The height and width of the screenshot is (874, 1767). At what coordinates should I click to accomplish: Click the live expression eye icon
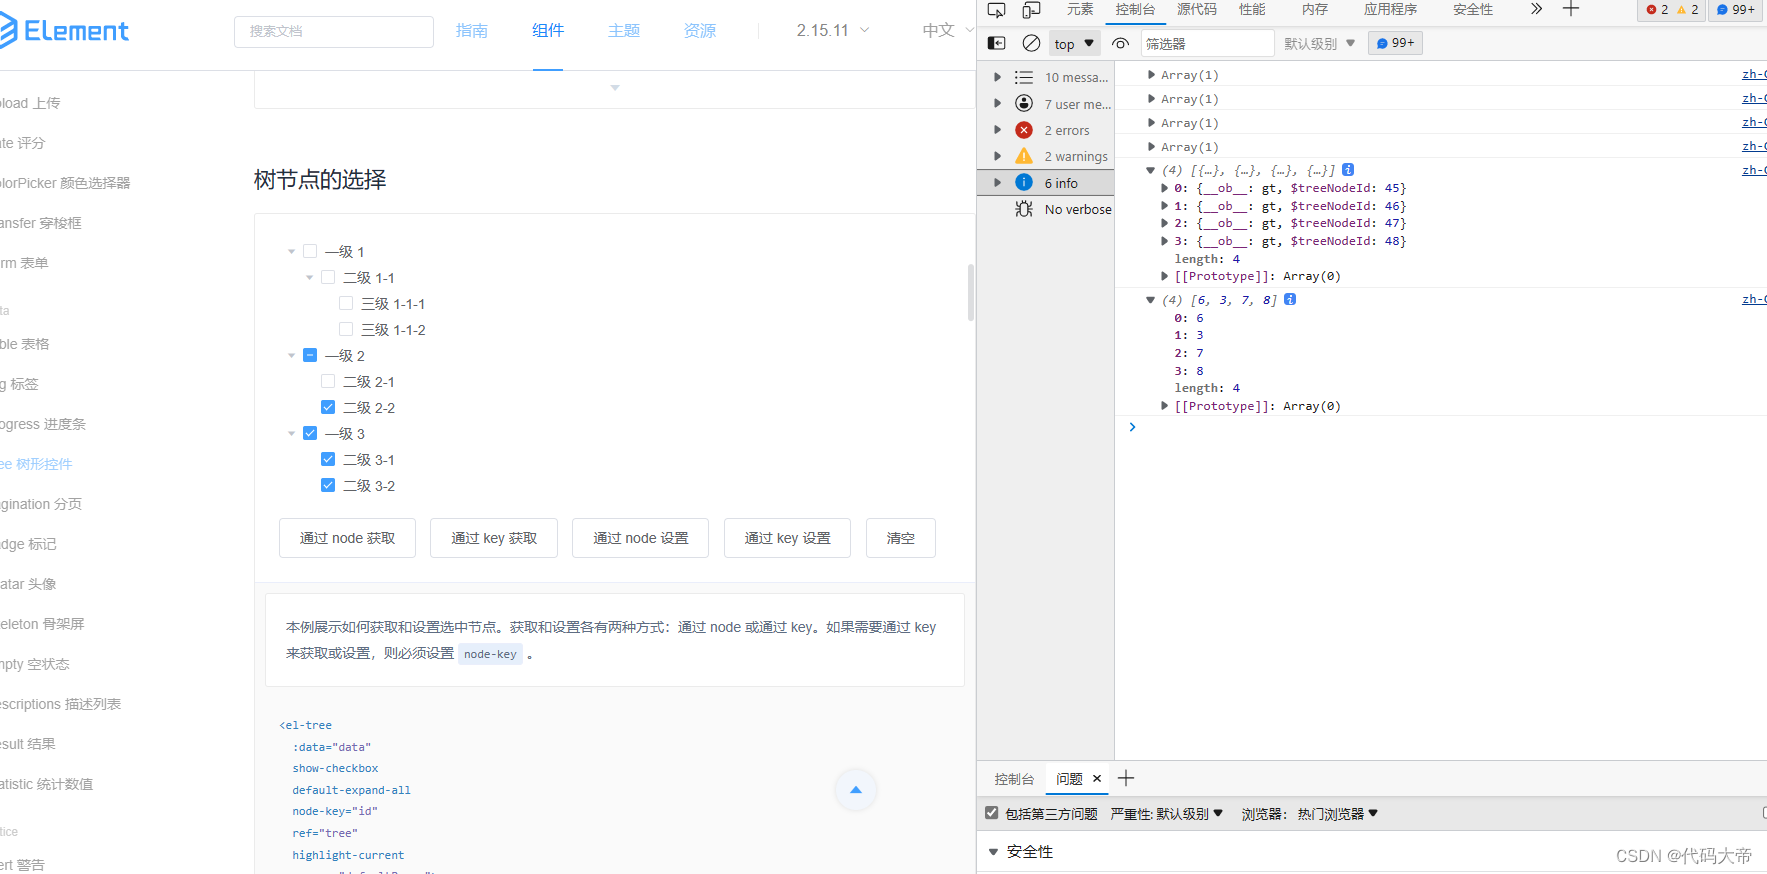(x=1120, y=43)
